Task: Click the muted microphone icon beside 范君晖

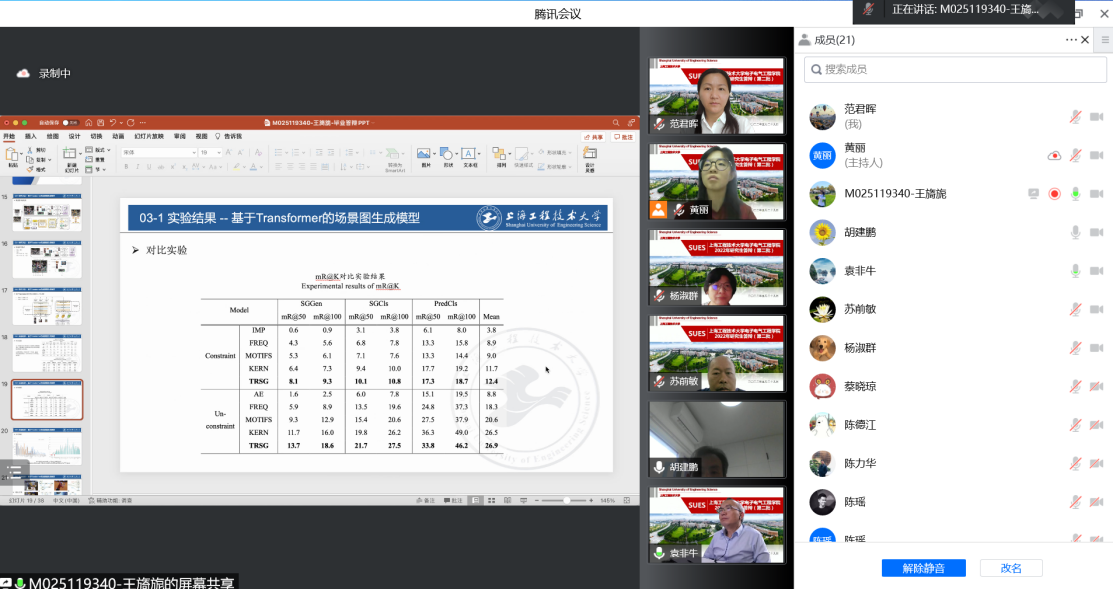Action: (1075, 117)
